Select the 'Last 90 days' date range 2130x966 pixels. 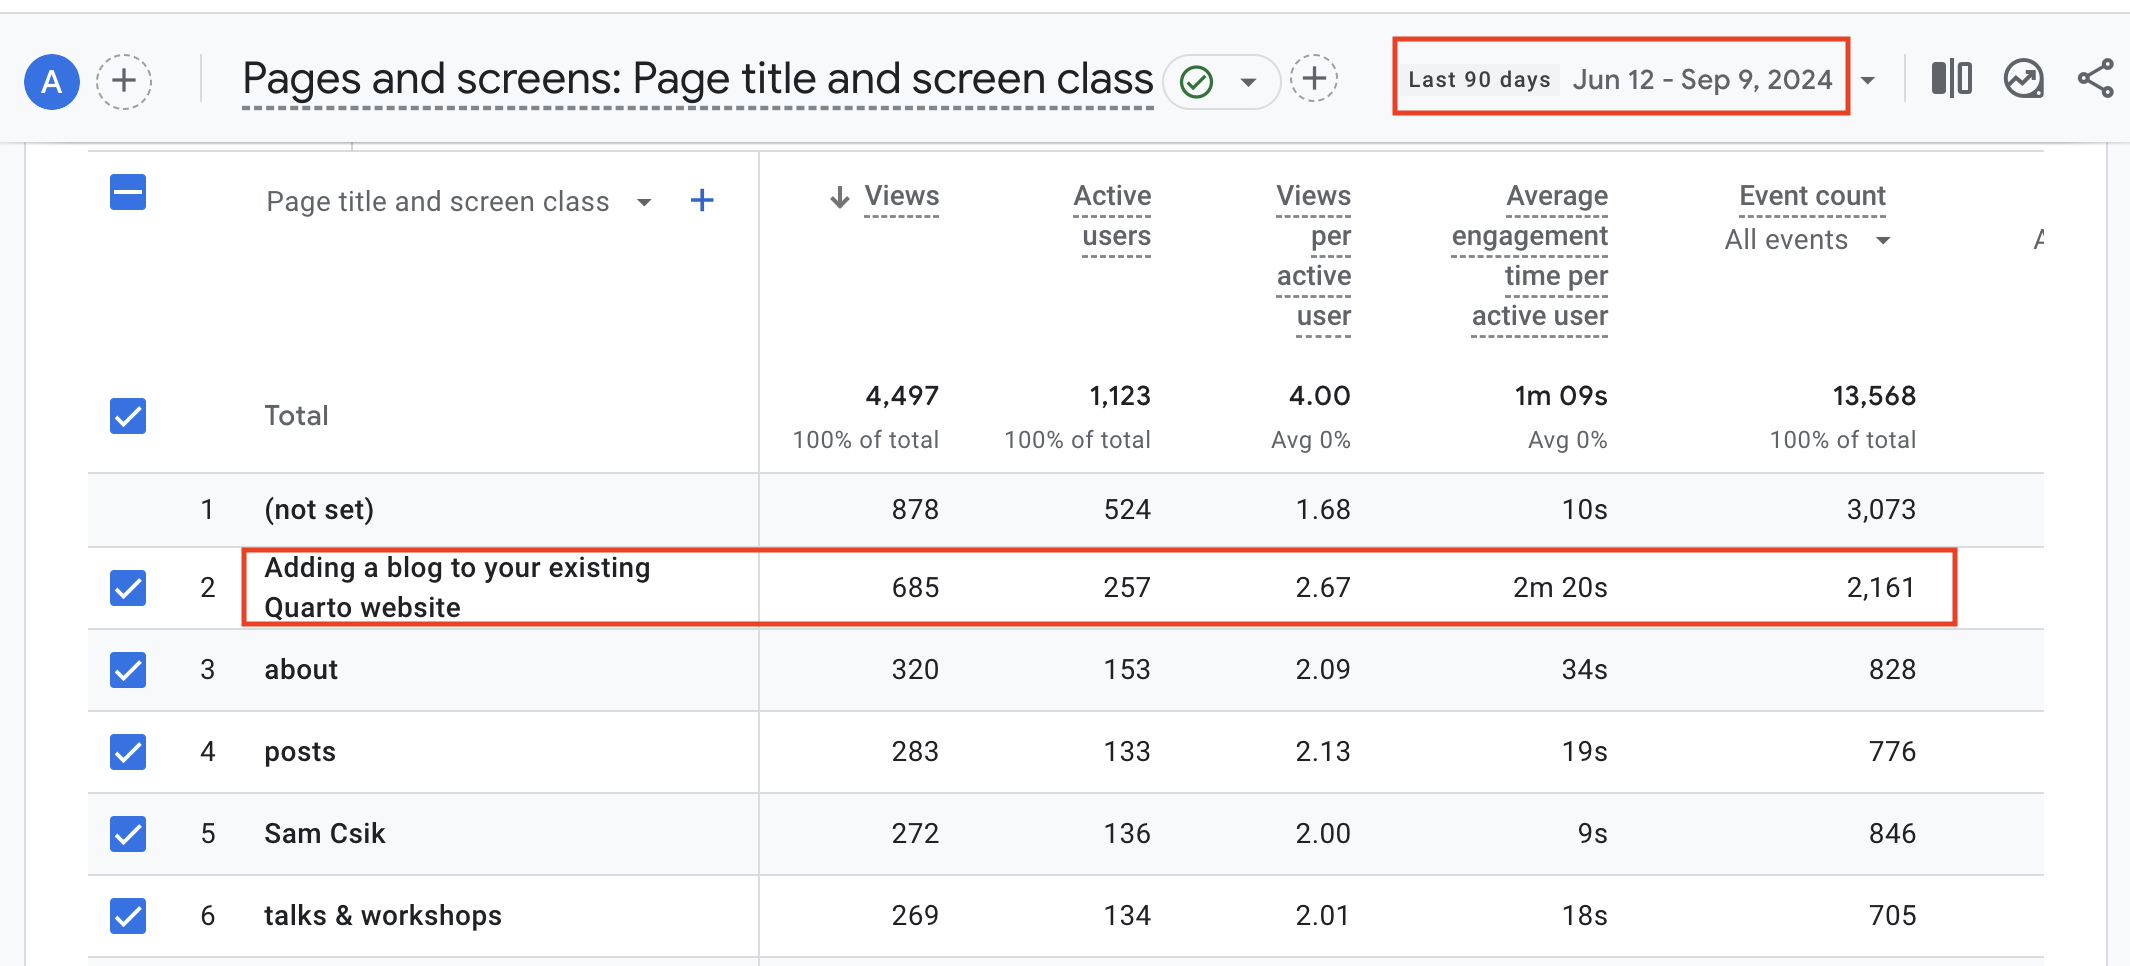coord(1479,80)
